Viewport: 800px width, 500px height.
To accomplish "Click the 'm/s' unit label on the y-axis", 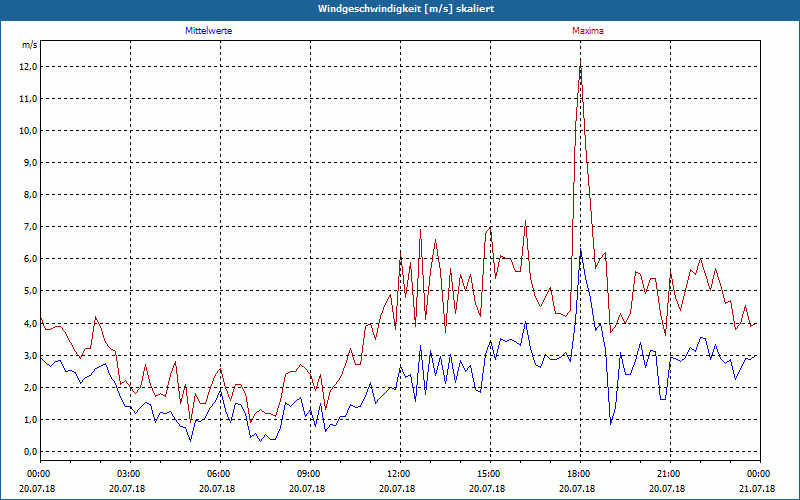I will 30,45.
